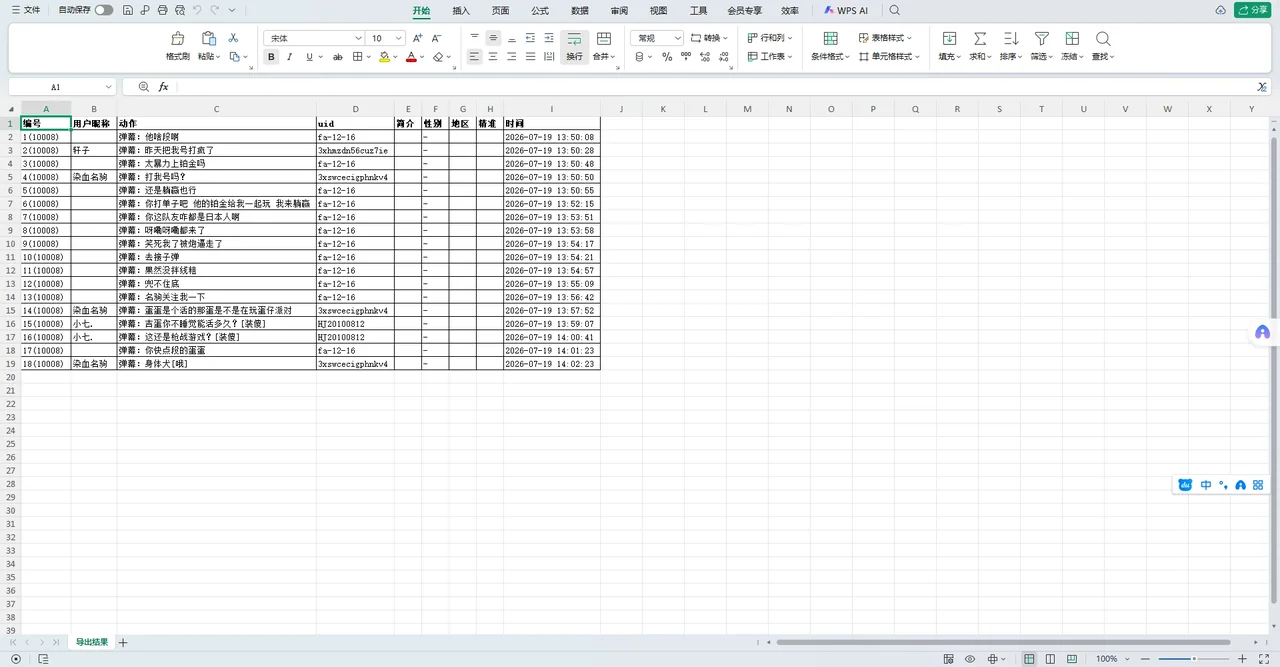Open the File (文件) menu button
Screen dimensions: 1280x667
26,10
